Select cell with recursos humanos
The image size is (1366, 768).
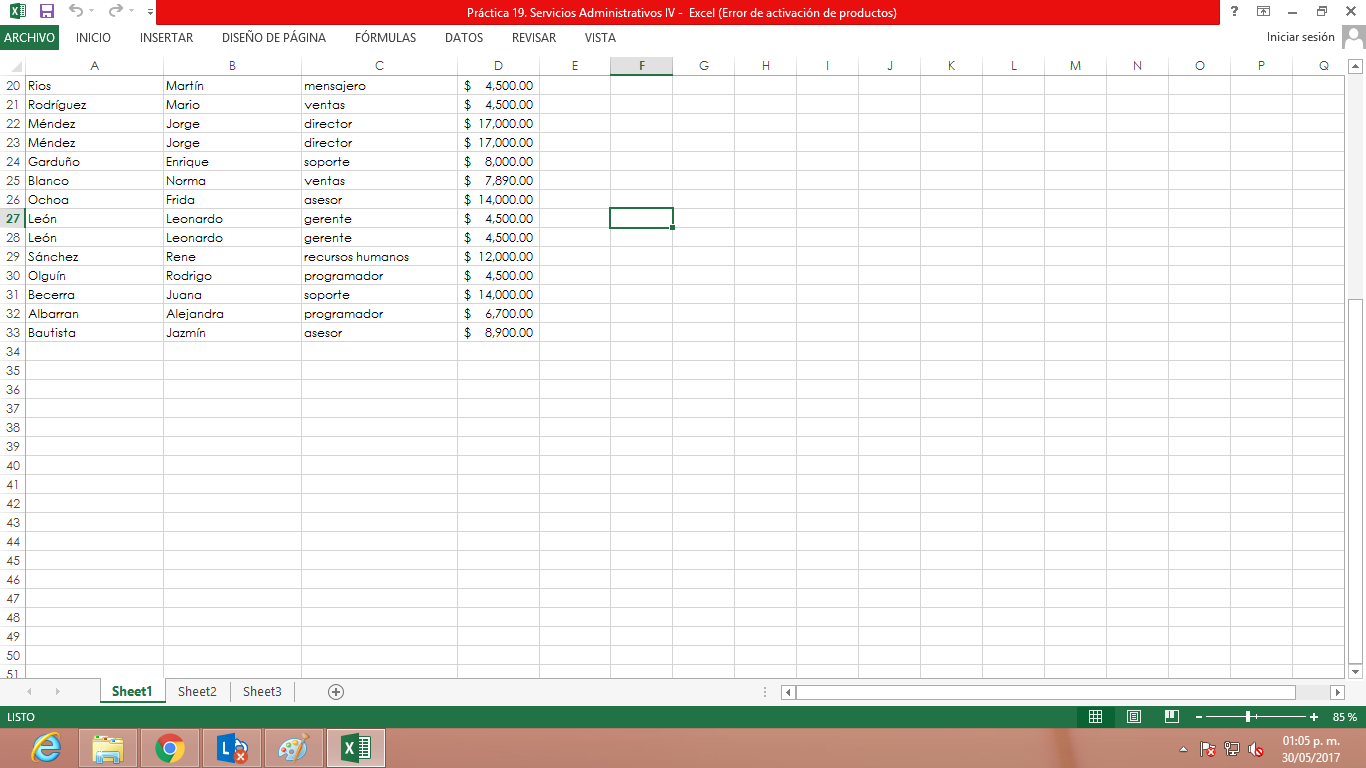pos(379,257)
